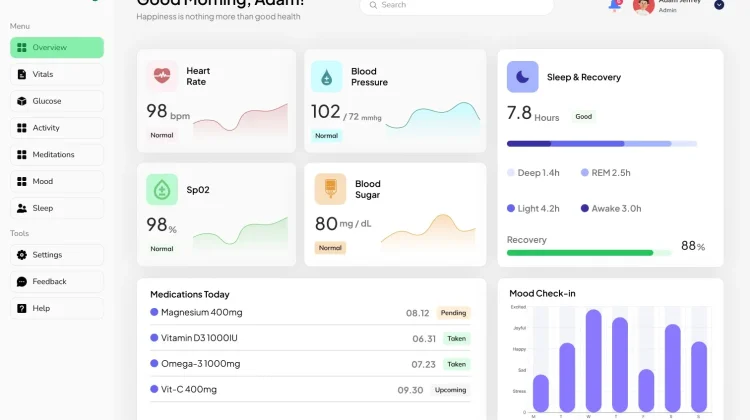Image resolution: width=750 pixels, height=420 pixels.
Task: Click the Mood grid icon
Action: pos(22,181)
